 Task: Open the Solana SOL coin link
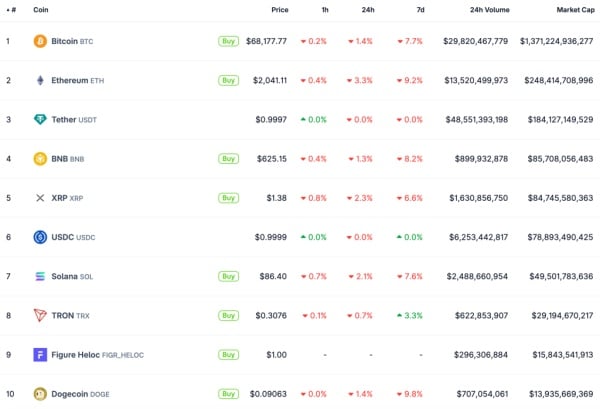pyautogui.click(x=76, y=276)
